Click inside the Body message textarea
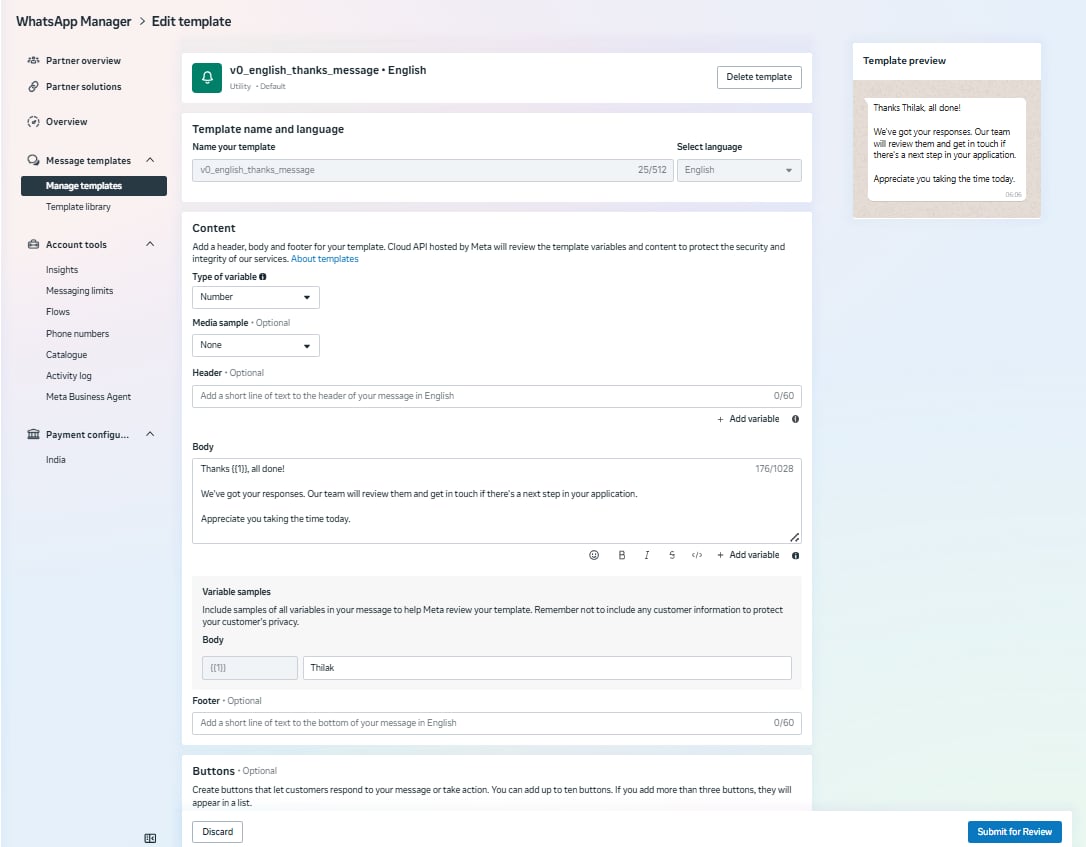Viewport: 1086px width, 847px height. click(x=497, y=501)
